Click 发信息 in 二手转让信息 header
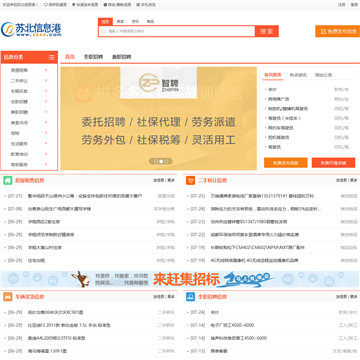The width and height of the screenshot is (360, 360). click(x=341, y=180)
